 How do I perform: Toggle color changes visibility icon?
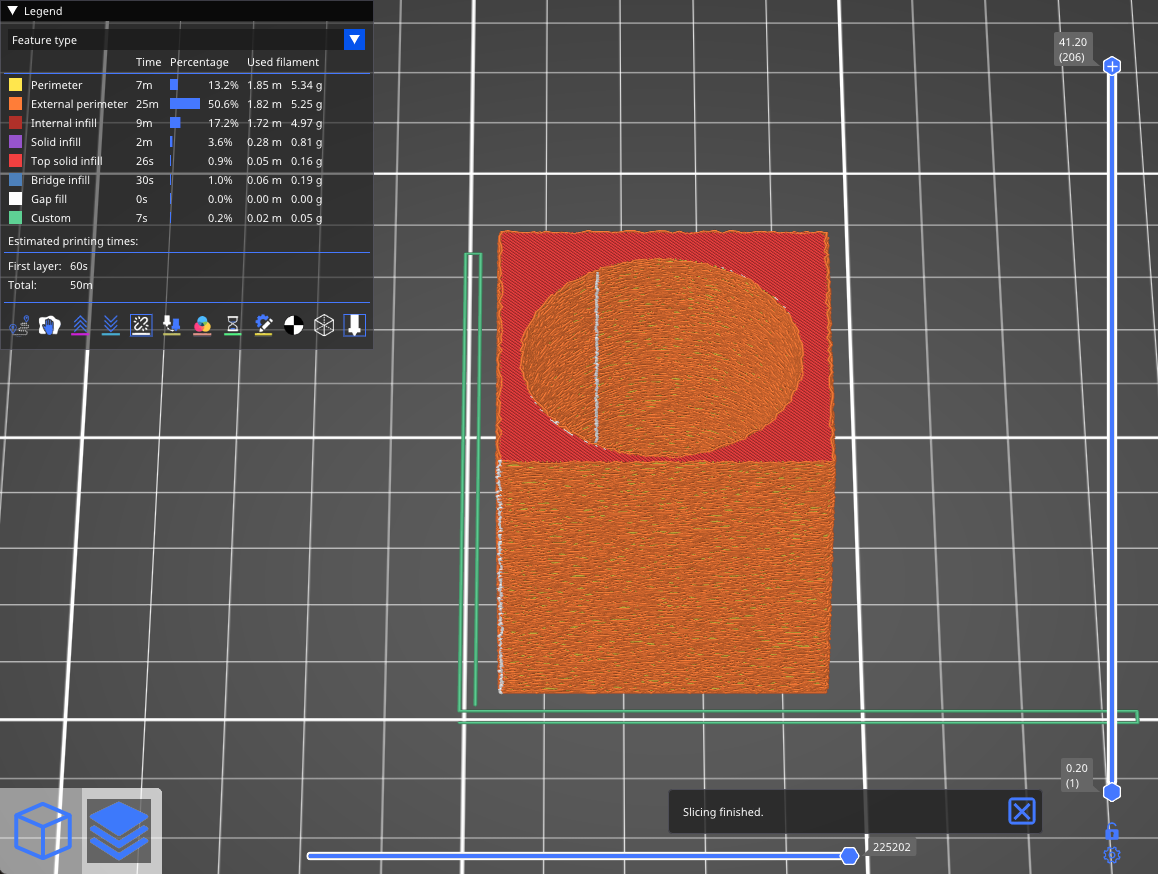202,325
